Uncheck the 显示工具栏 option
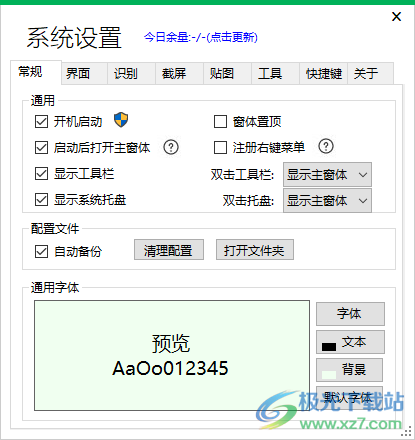Screen dimensions: 415x440 (x=41, y=174)
